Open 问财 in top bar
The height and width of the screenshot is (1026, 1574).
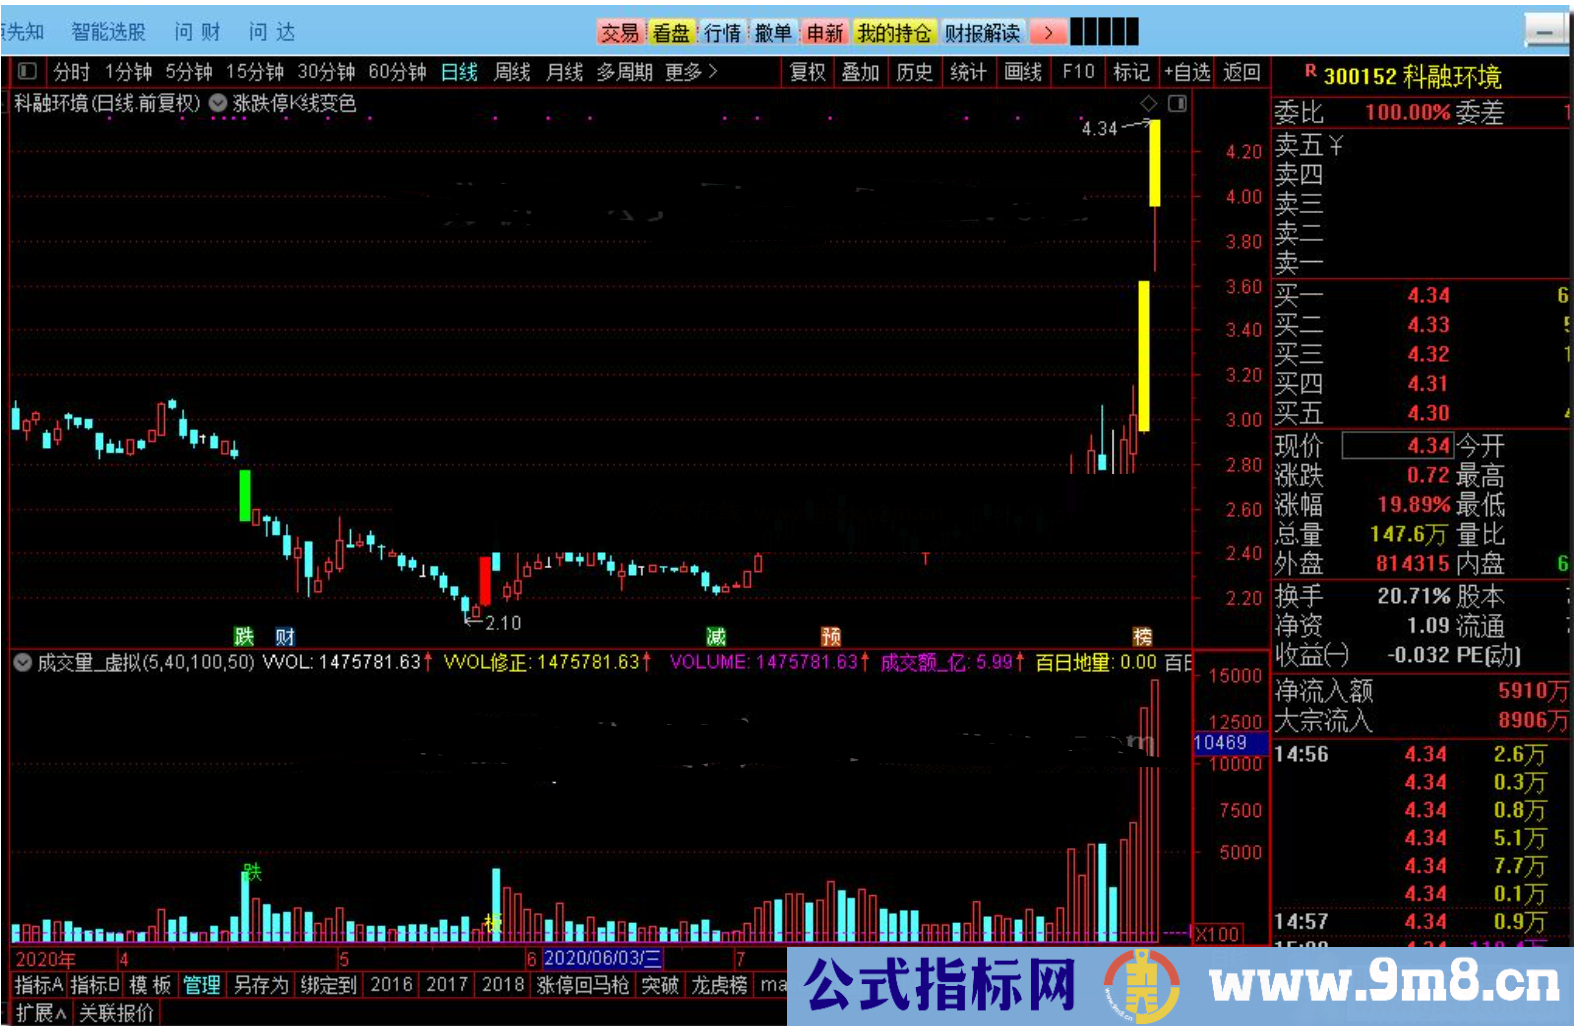[197, 32]
